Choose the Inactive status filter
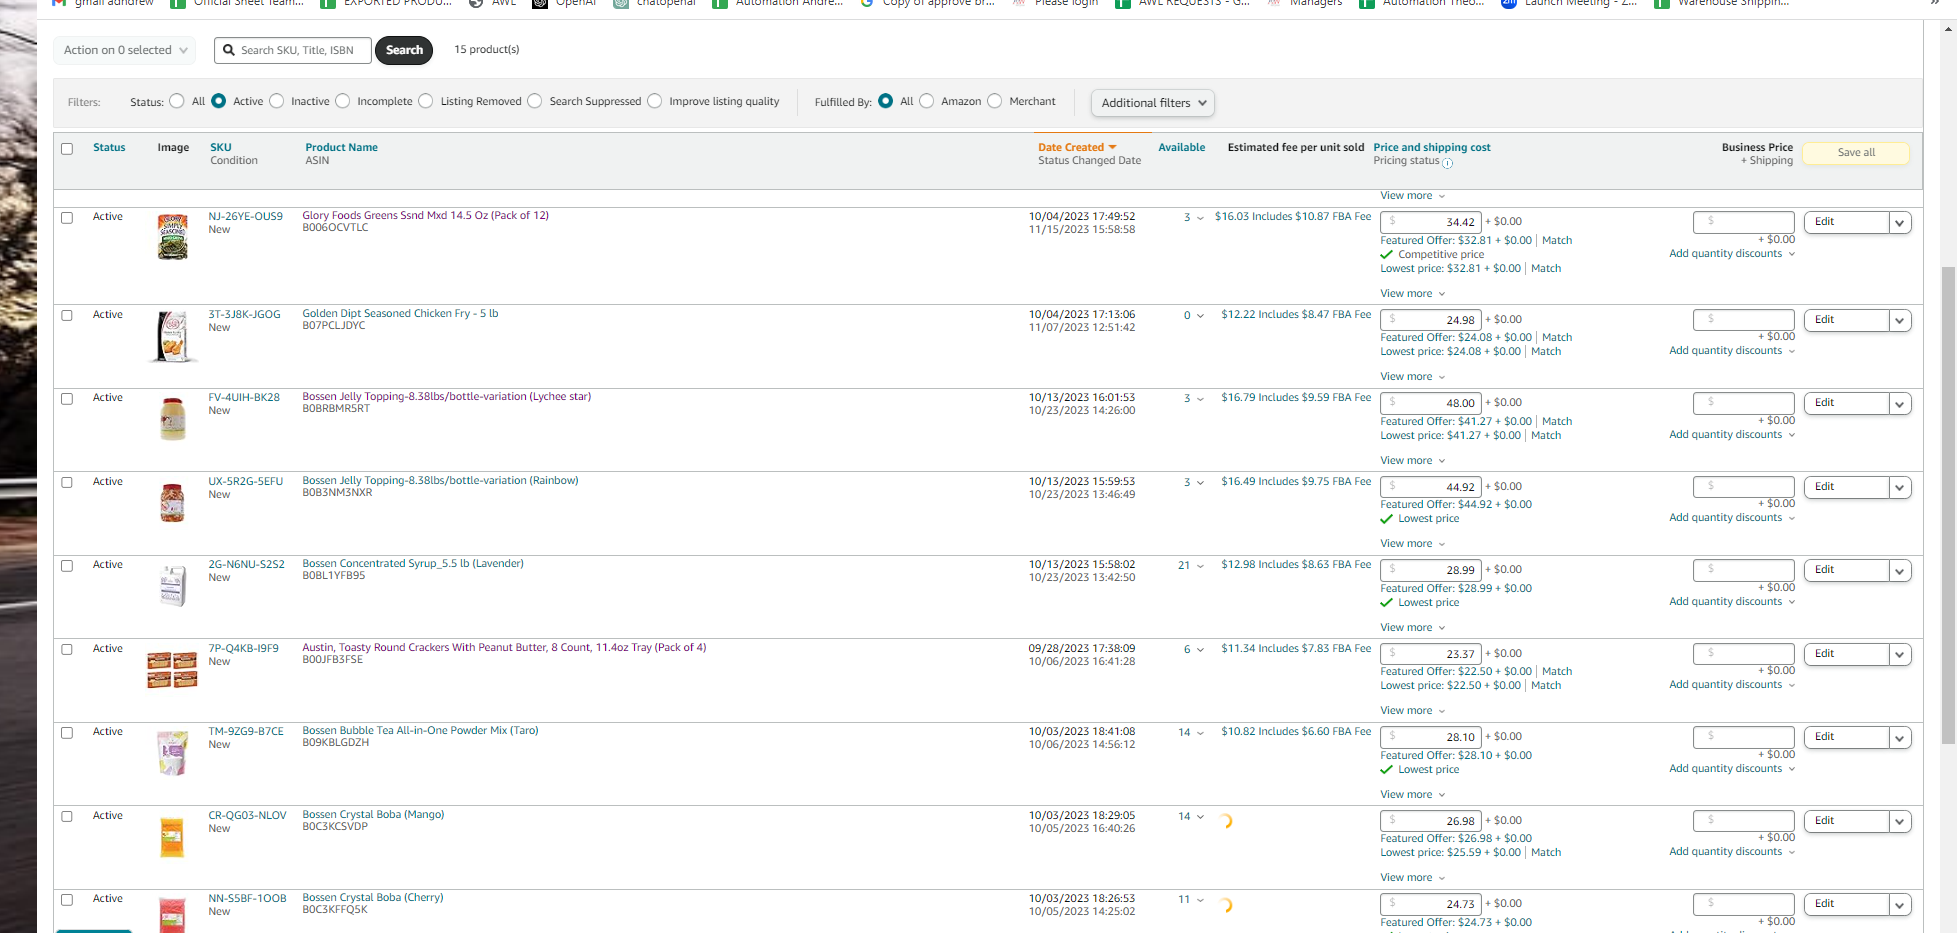1957x933 pixels. [277, 101]
